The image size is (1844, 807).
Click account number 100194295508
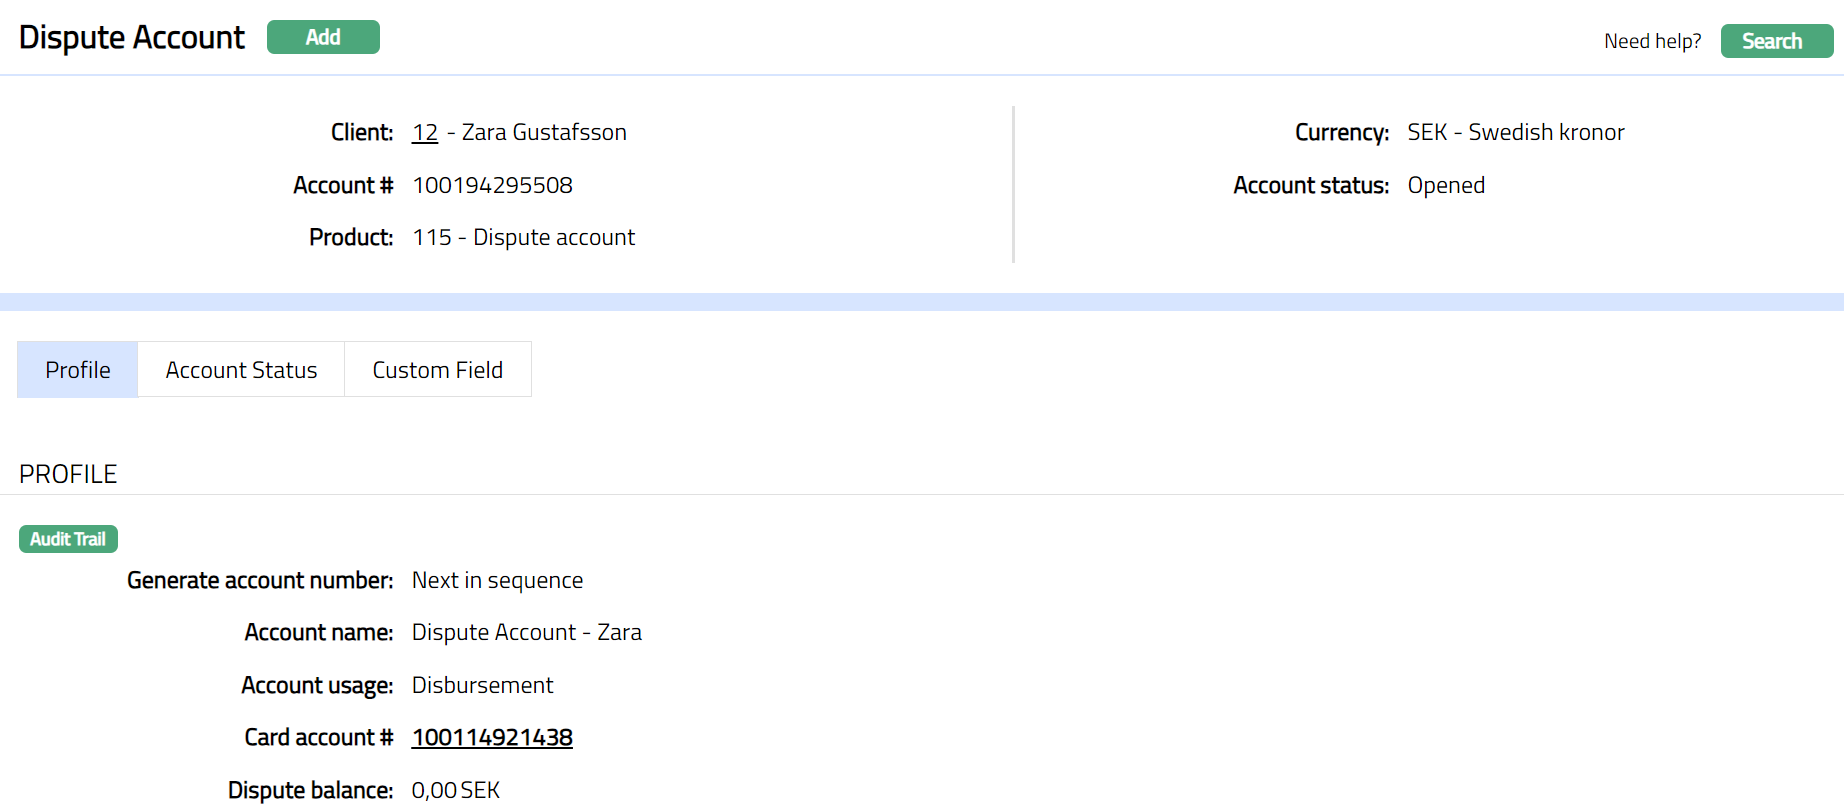pos(492,186)
